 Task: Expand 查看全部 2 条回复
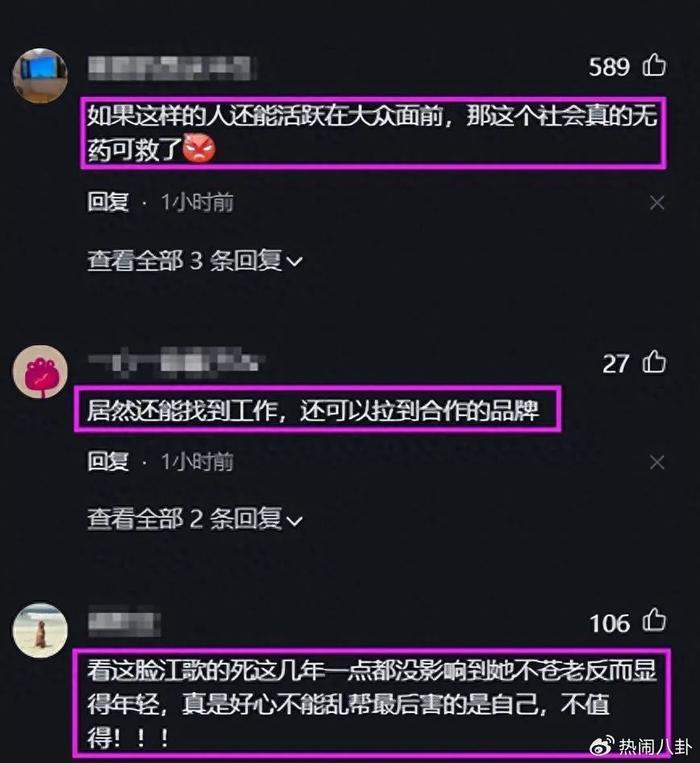pos(195,519)
